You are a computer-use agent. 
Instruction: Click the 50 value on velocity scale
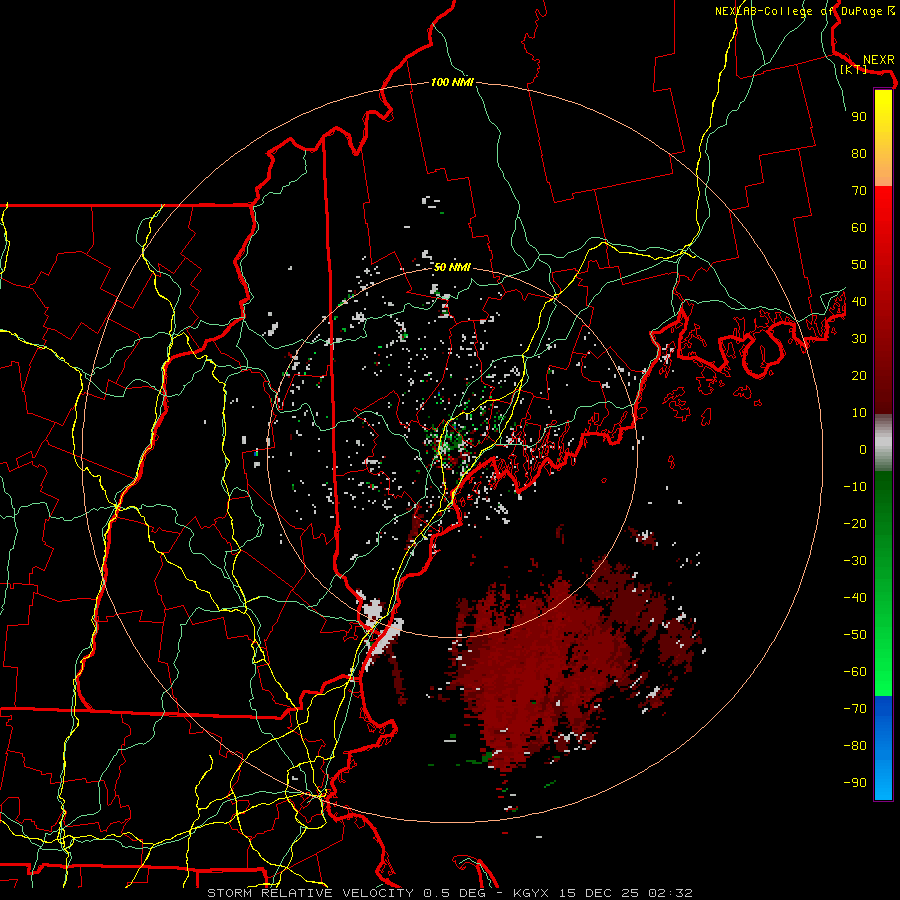tap(859, 265)
